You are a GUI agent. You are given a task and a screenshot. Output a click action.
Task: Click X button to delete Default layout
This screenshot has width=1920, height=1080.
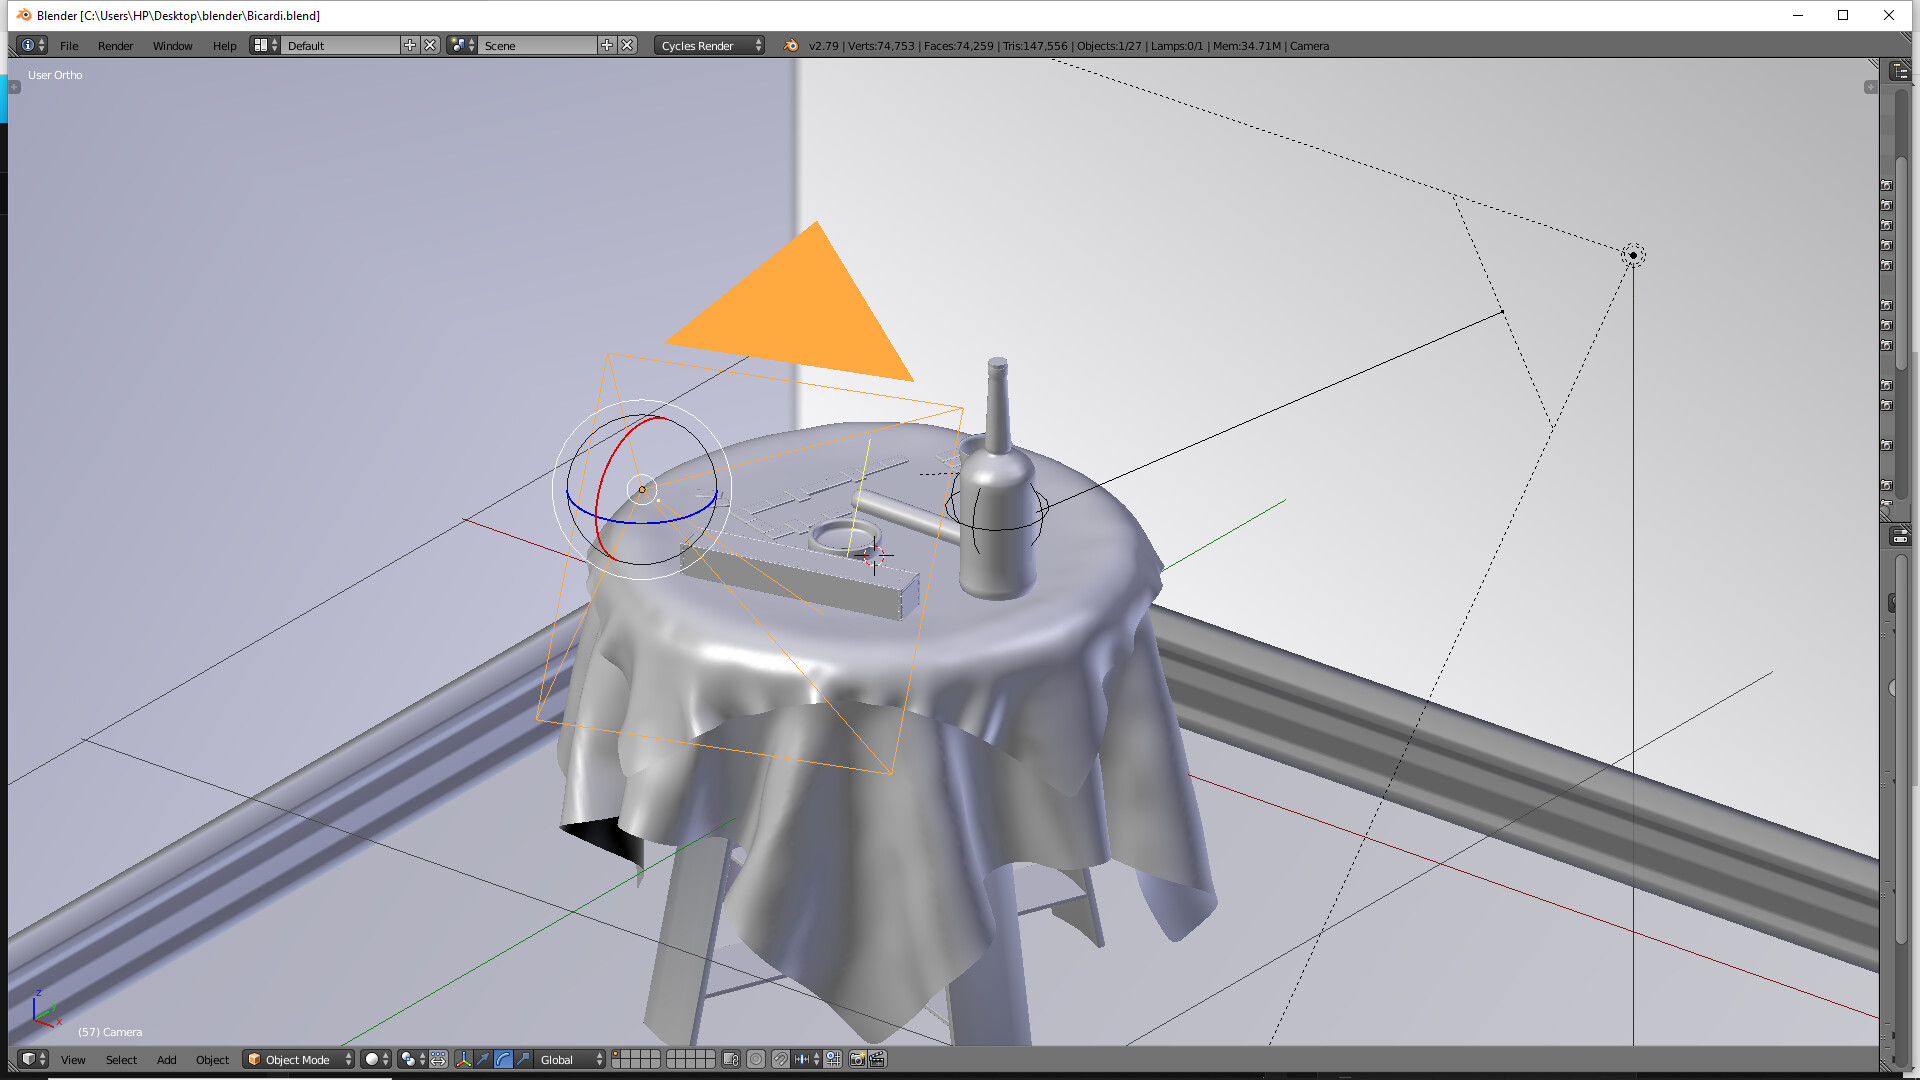430,45
